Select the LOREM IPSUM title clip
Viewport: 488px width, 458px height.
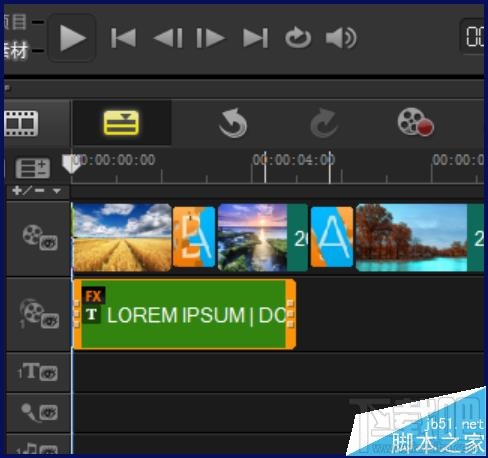click(x=184, y=314)
